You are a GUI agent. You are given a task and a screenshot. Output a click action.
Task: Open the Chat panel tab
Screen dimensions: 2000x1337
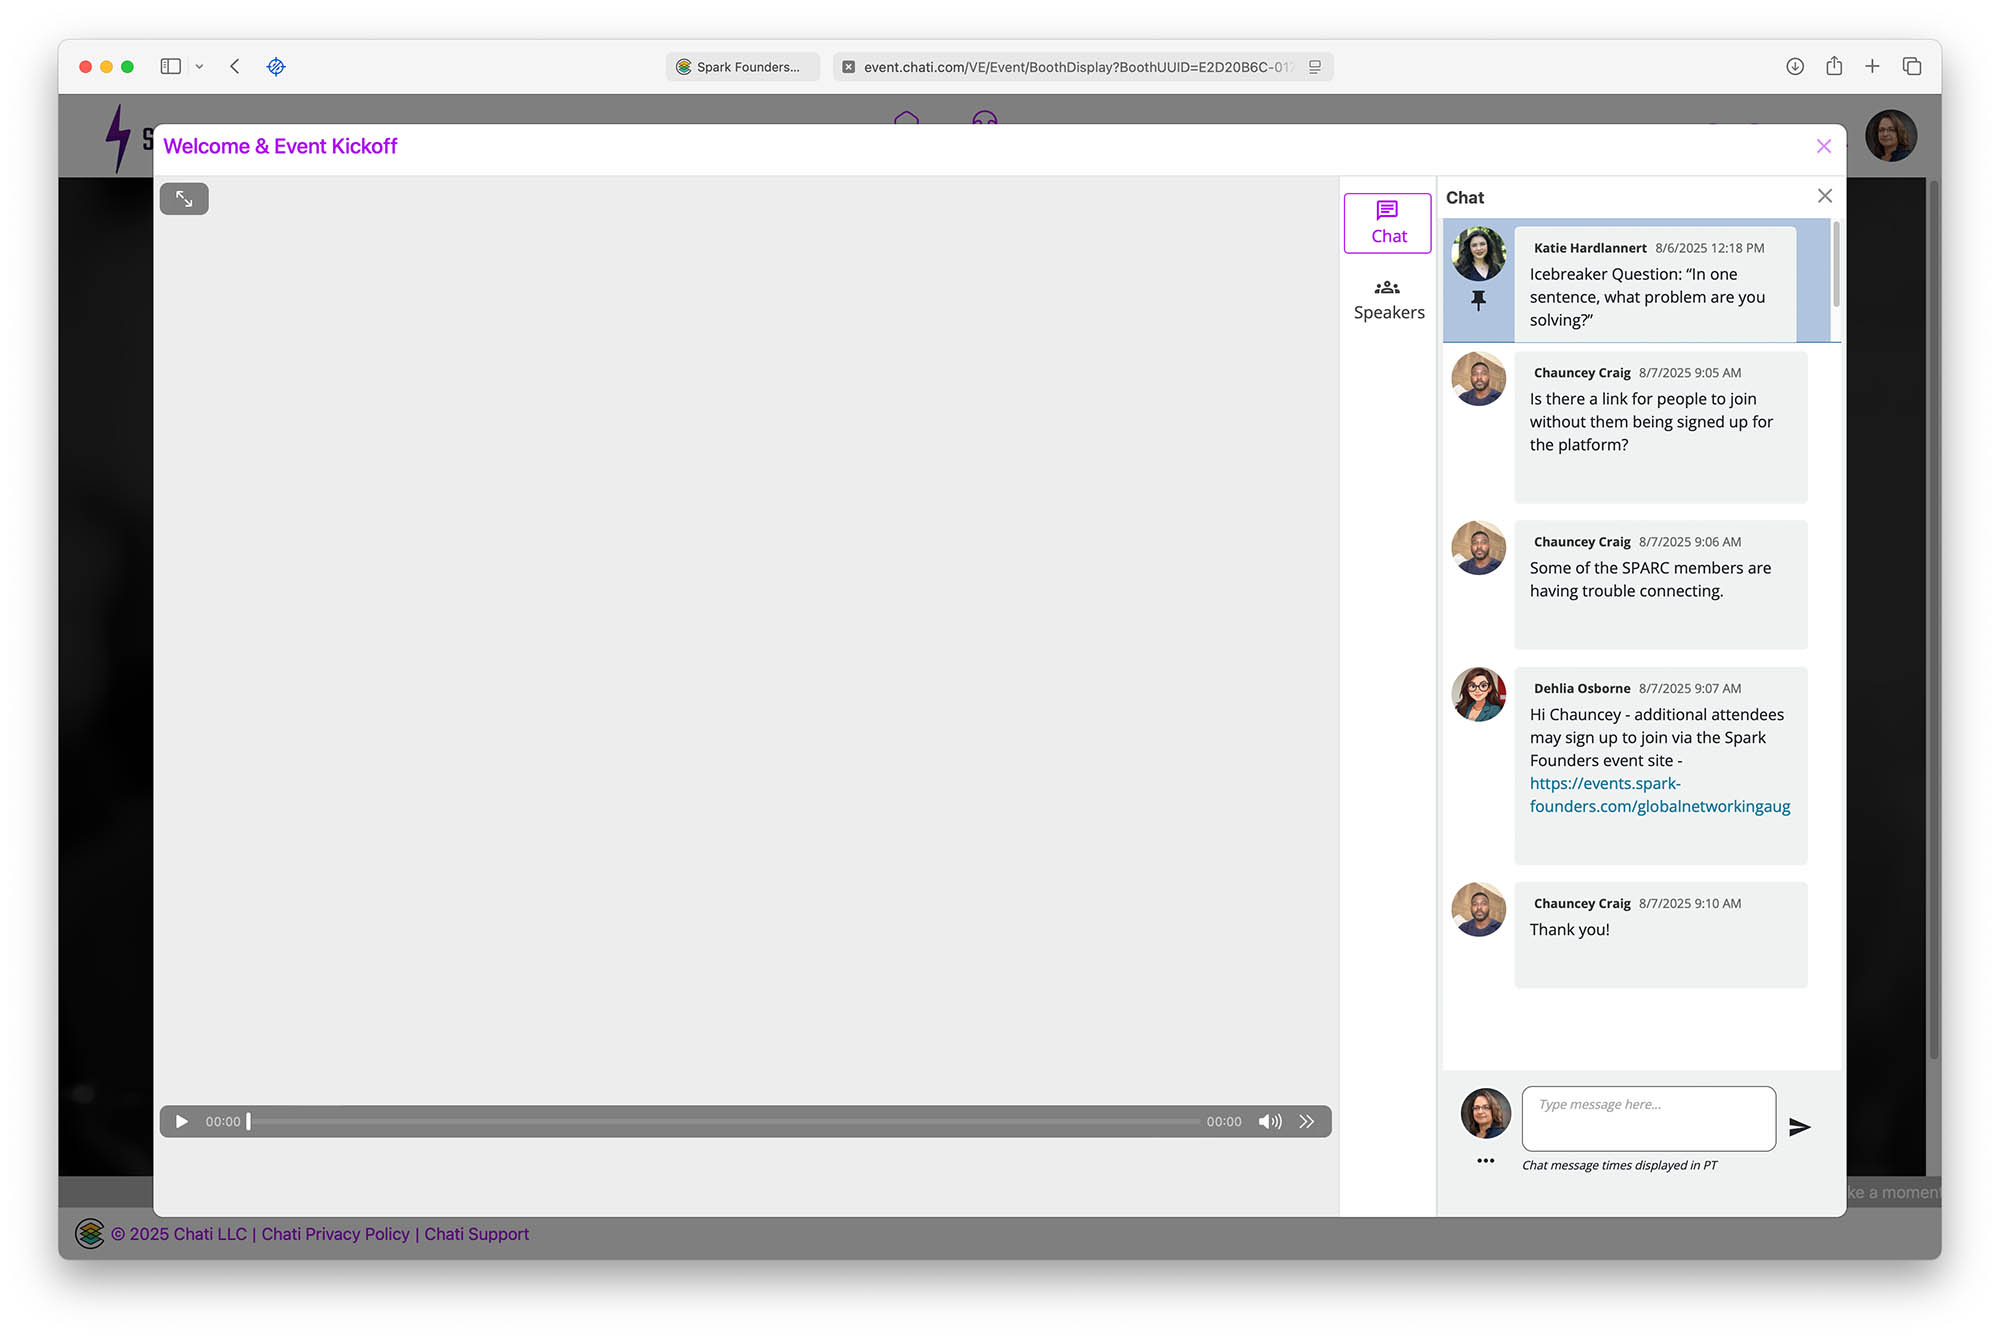point(1387,223)
